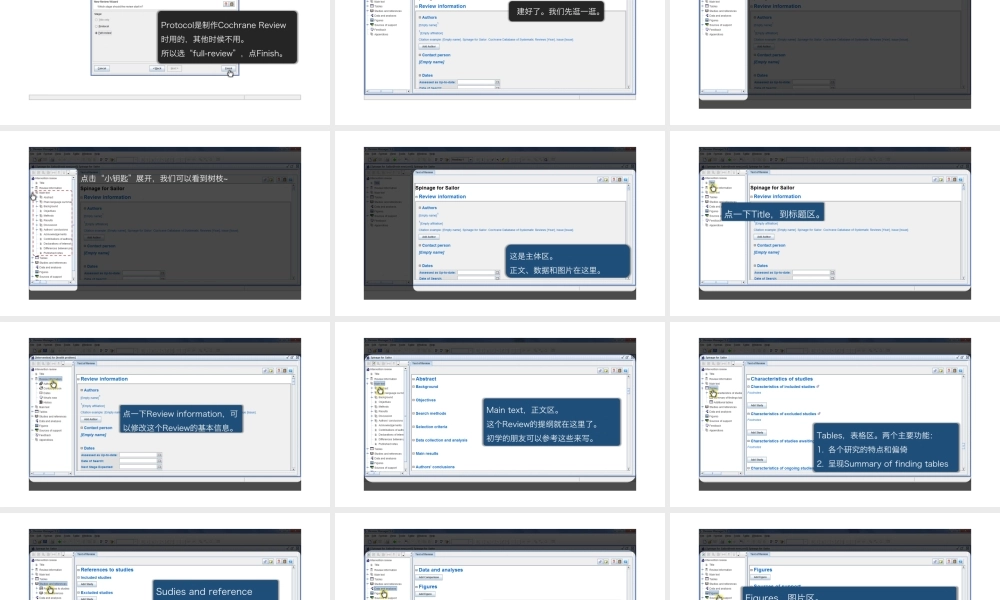Viewport: 1000px width, 600px height.
Task: Click Cancel in the New Review wizard
Action: click(x=102, y=69)
